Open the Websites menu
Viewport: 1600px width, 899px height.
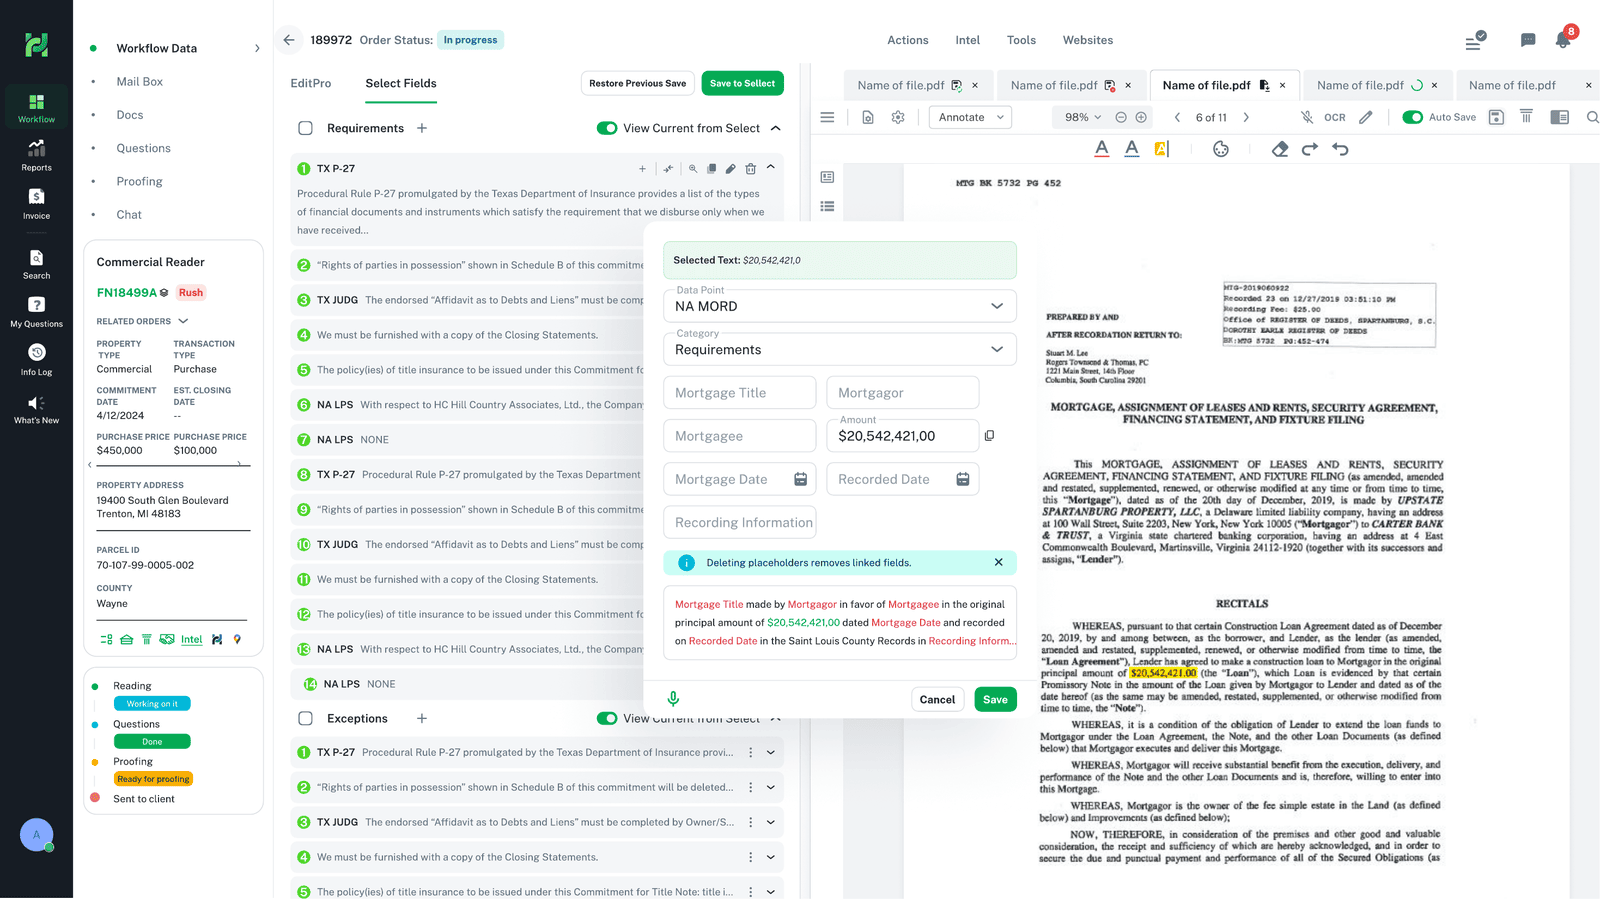(x=1088, y=40)
